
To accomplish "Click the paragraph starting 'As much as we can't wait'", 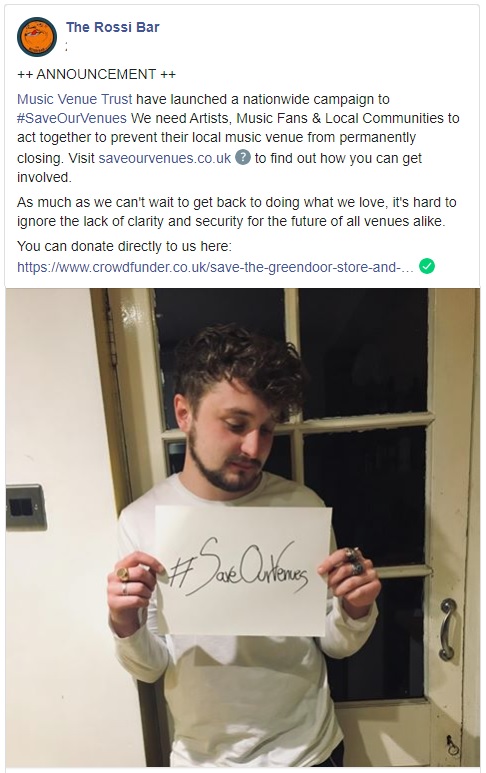I will point(237,212).
